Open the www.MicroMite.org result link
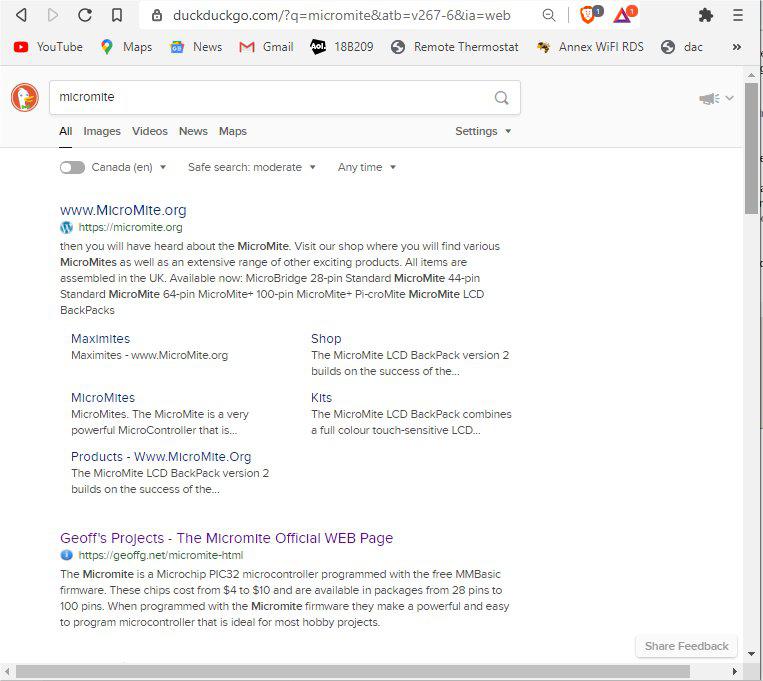This screenshot has height=681, width=763. tap(123, 210)
